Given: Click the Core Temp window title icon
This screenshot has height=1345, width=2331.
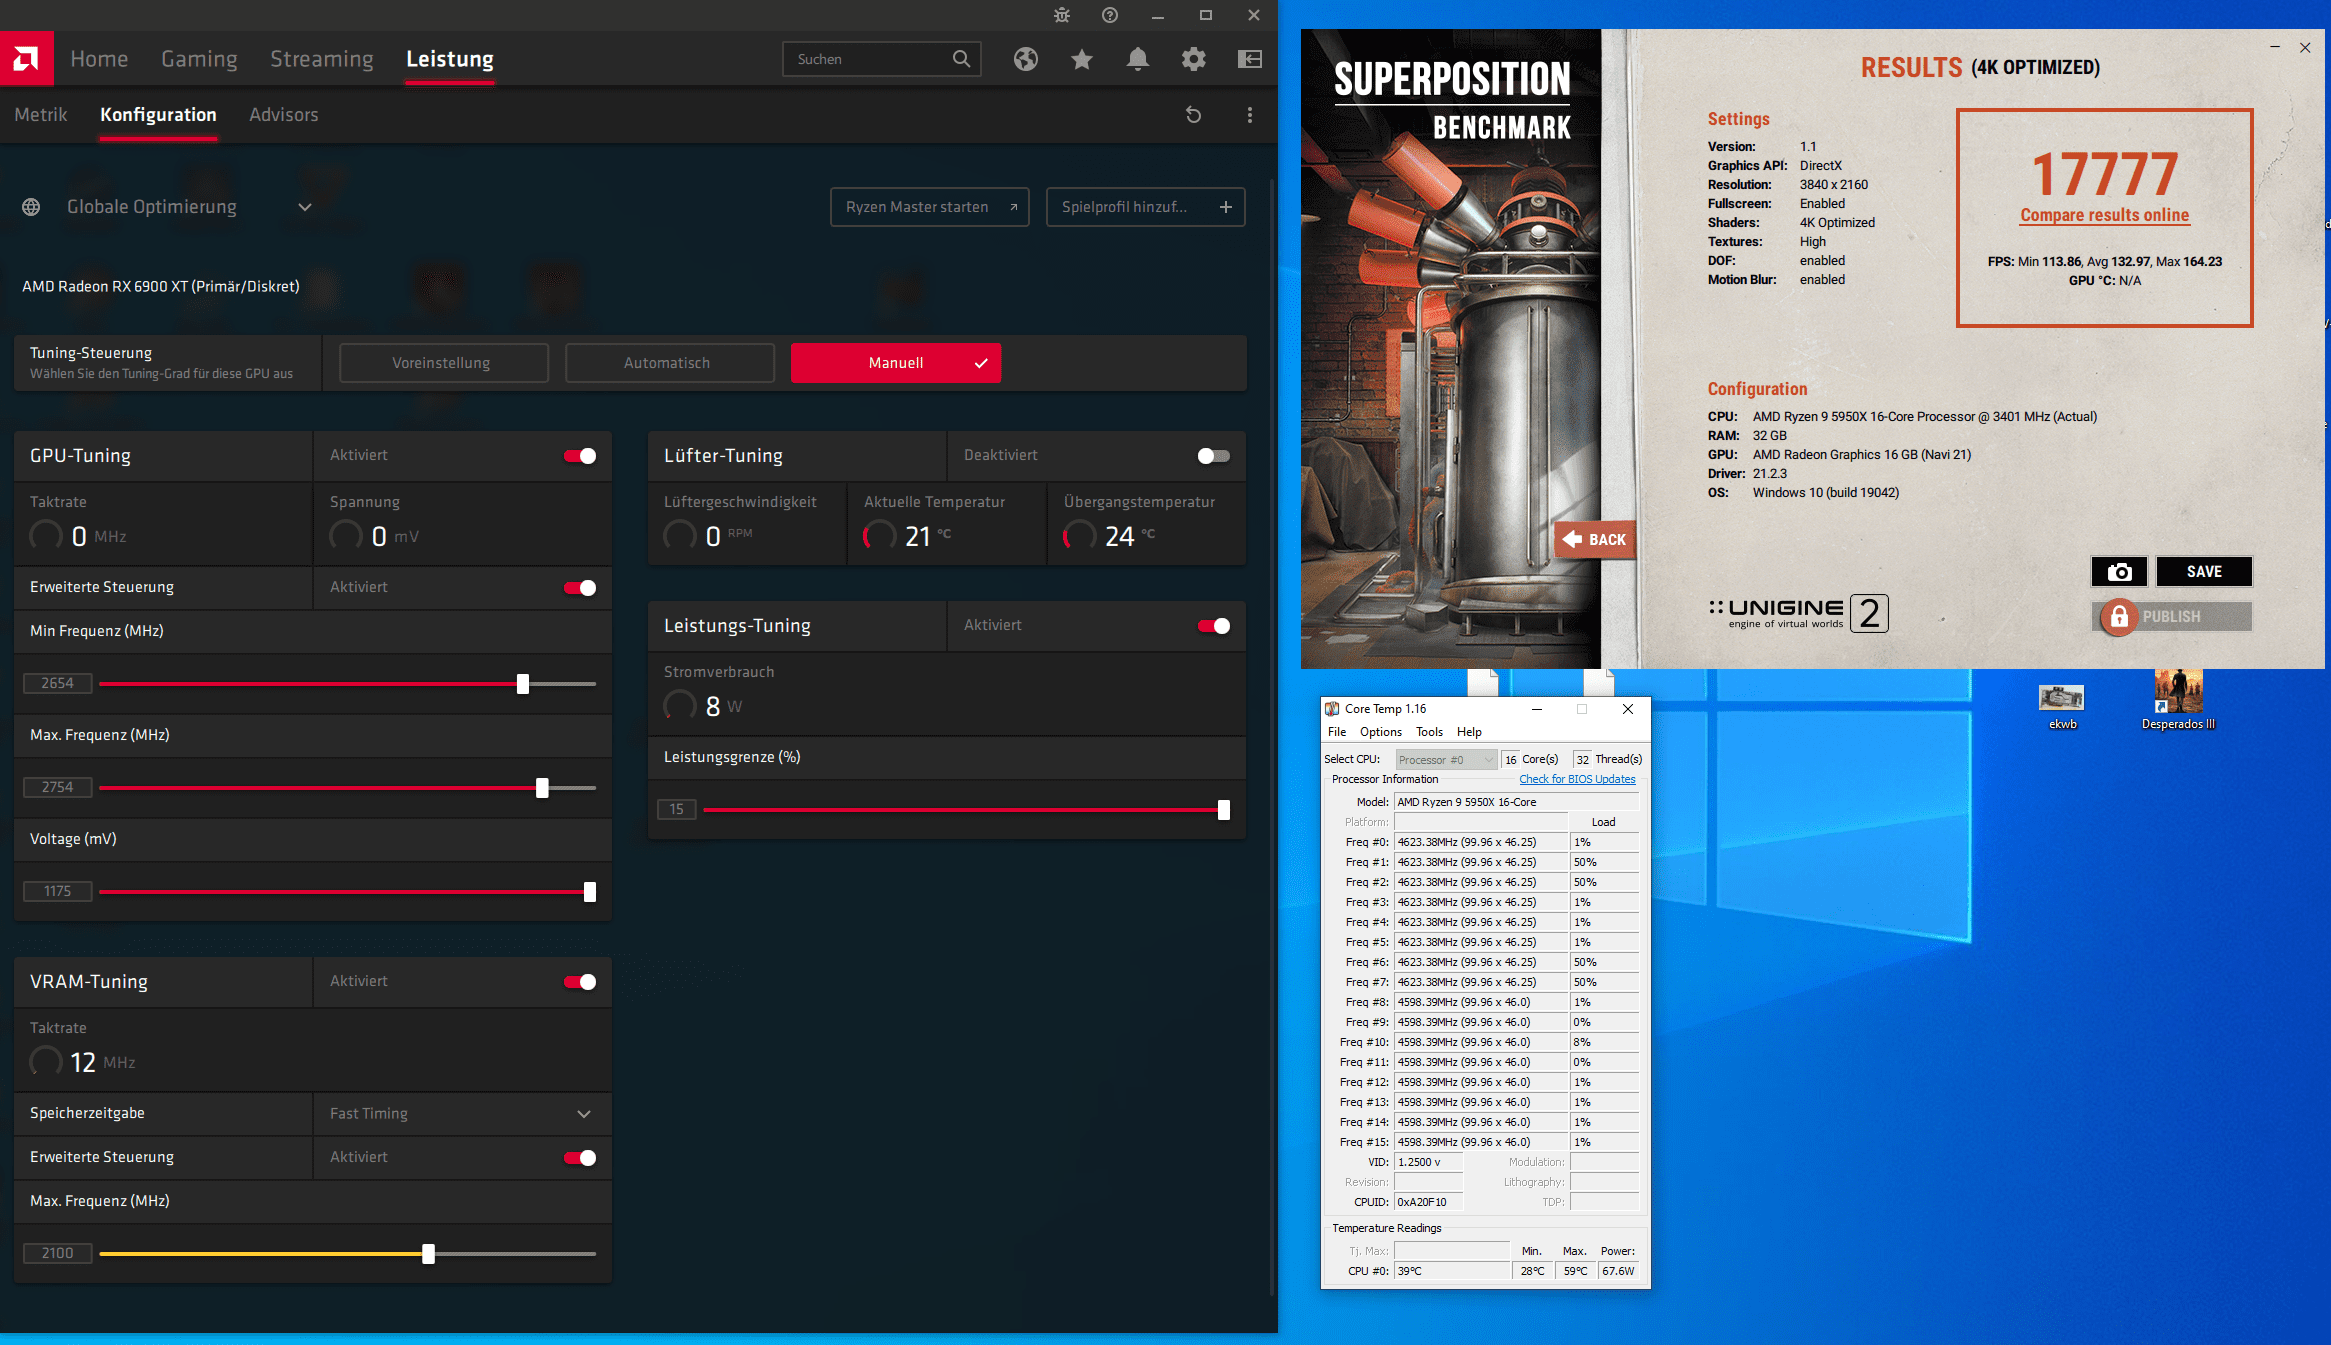Looking at the screenshot, I should (1332, 709).
